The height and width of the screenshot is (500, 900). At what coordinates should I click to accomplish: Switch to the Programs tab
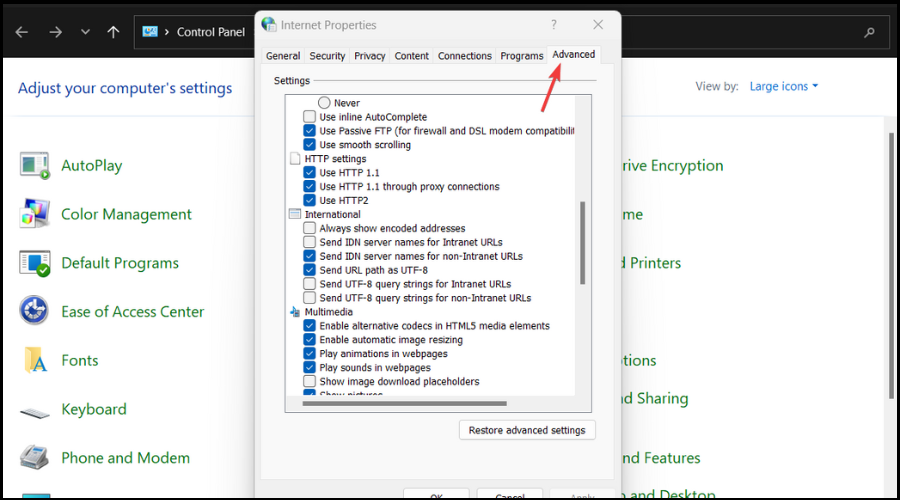[x=522, y=56]
